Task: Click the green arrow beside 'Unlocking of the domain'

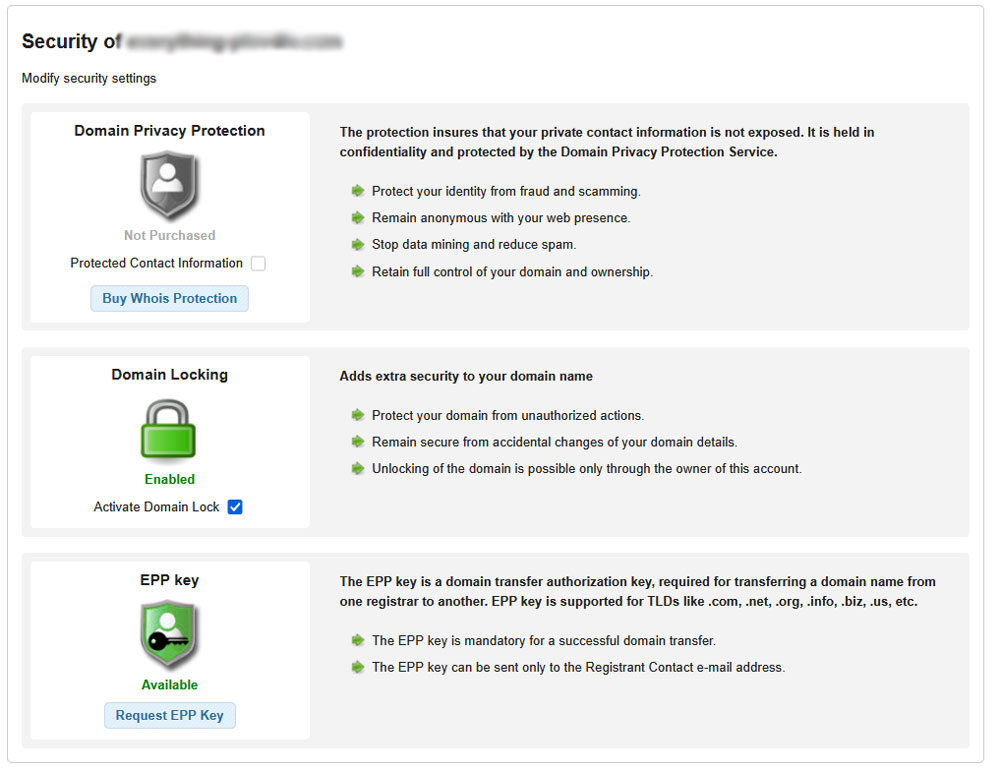Action: [358, 468]
